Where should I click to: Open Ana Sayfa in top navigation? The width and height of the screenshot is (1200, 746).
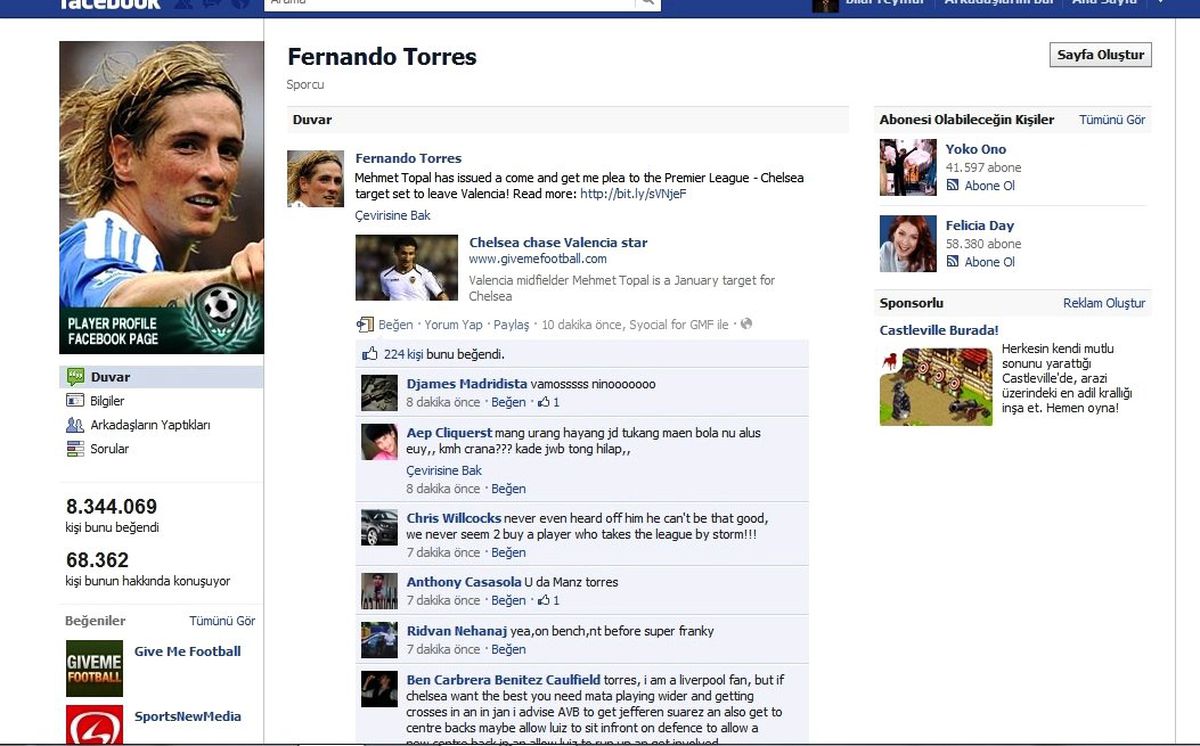click(1104, 3)
